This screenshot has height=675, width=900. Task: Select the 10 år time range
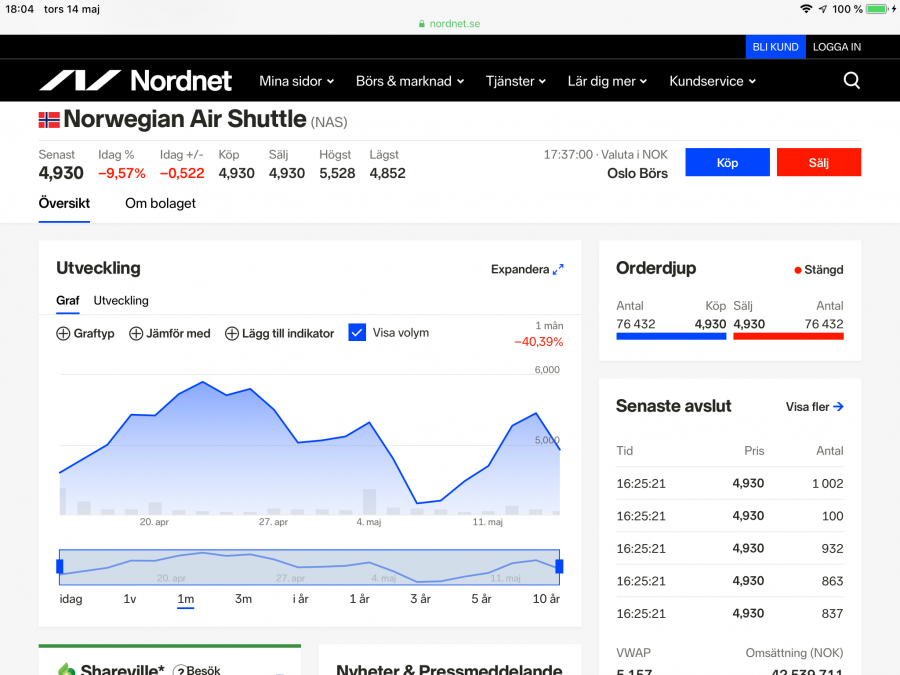tap(546, 599)
